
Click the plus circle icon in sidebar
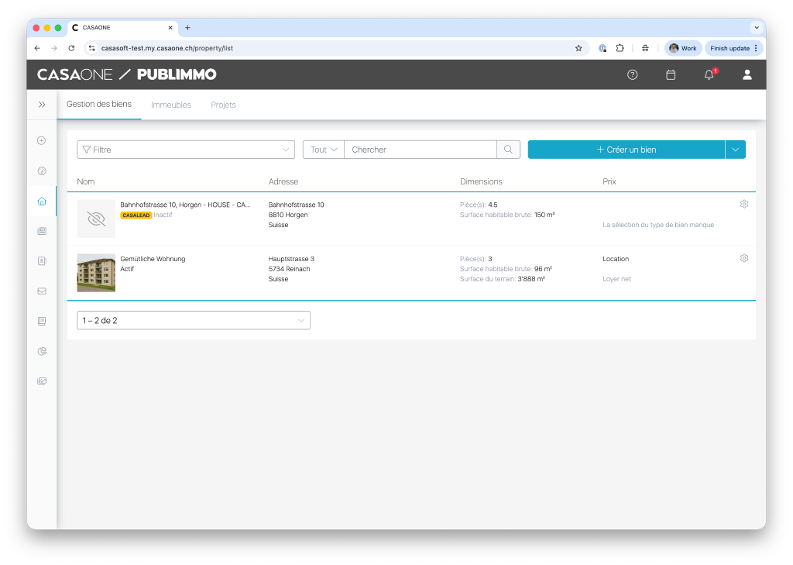(42, 141)
